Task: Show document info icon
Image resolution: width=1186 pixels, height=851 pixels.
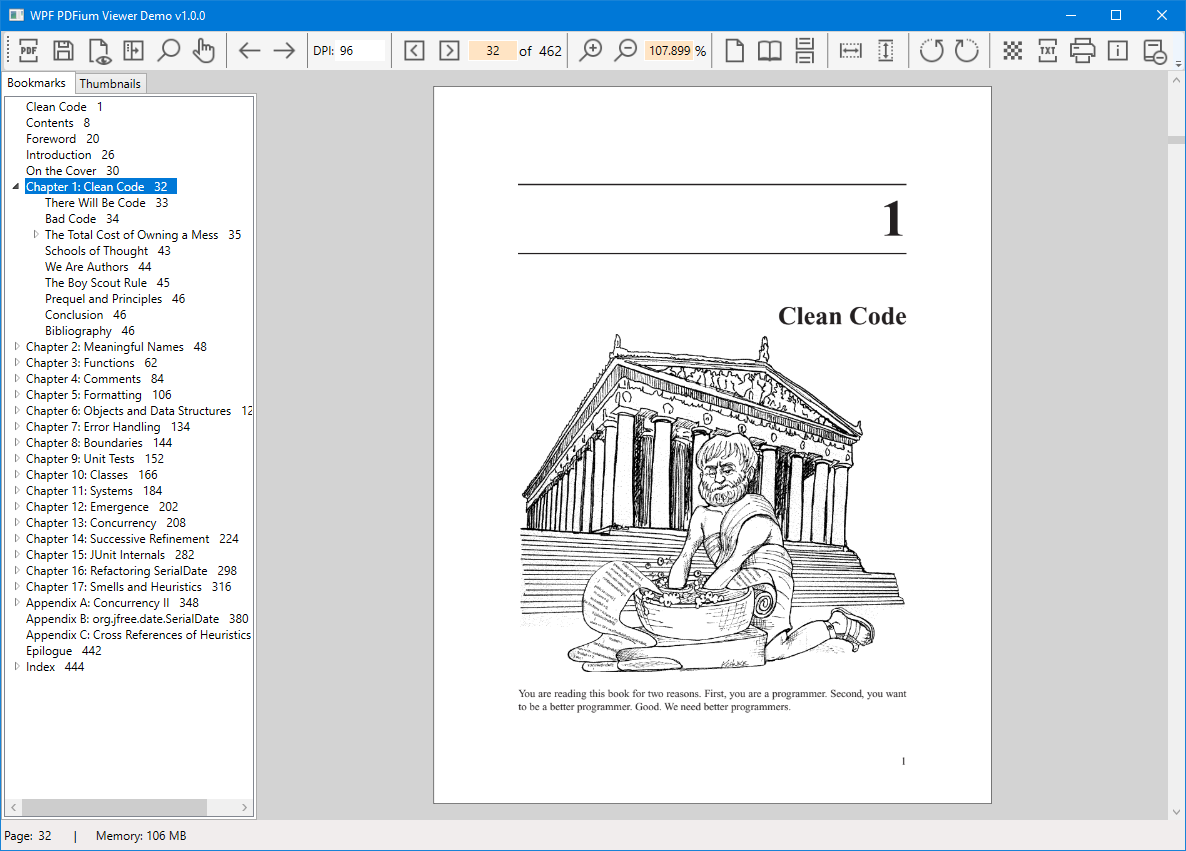Action: 1118,51
